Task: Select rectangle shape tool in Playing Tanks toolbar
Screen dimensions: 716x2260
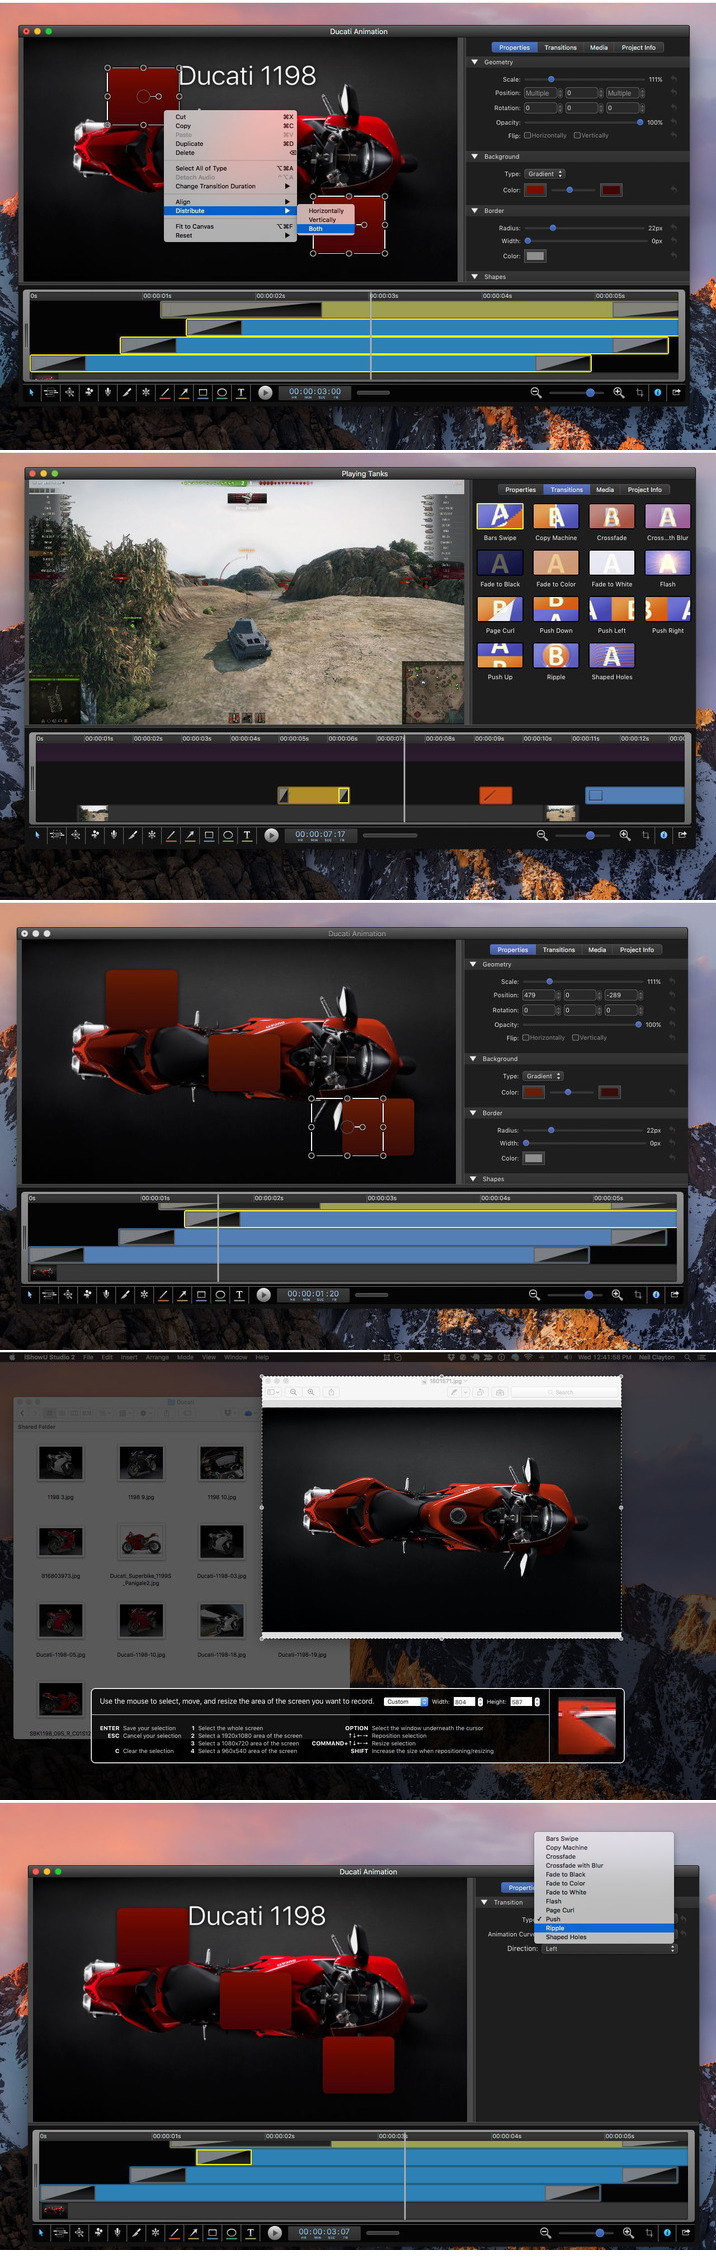Action: (209, 835)
